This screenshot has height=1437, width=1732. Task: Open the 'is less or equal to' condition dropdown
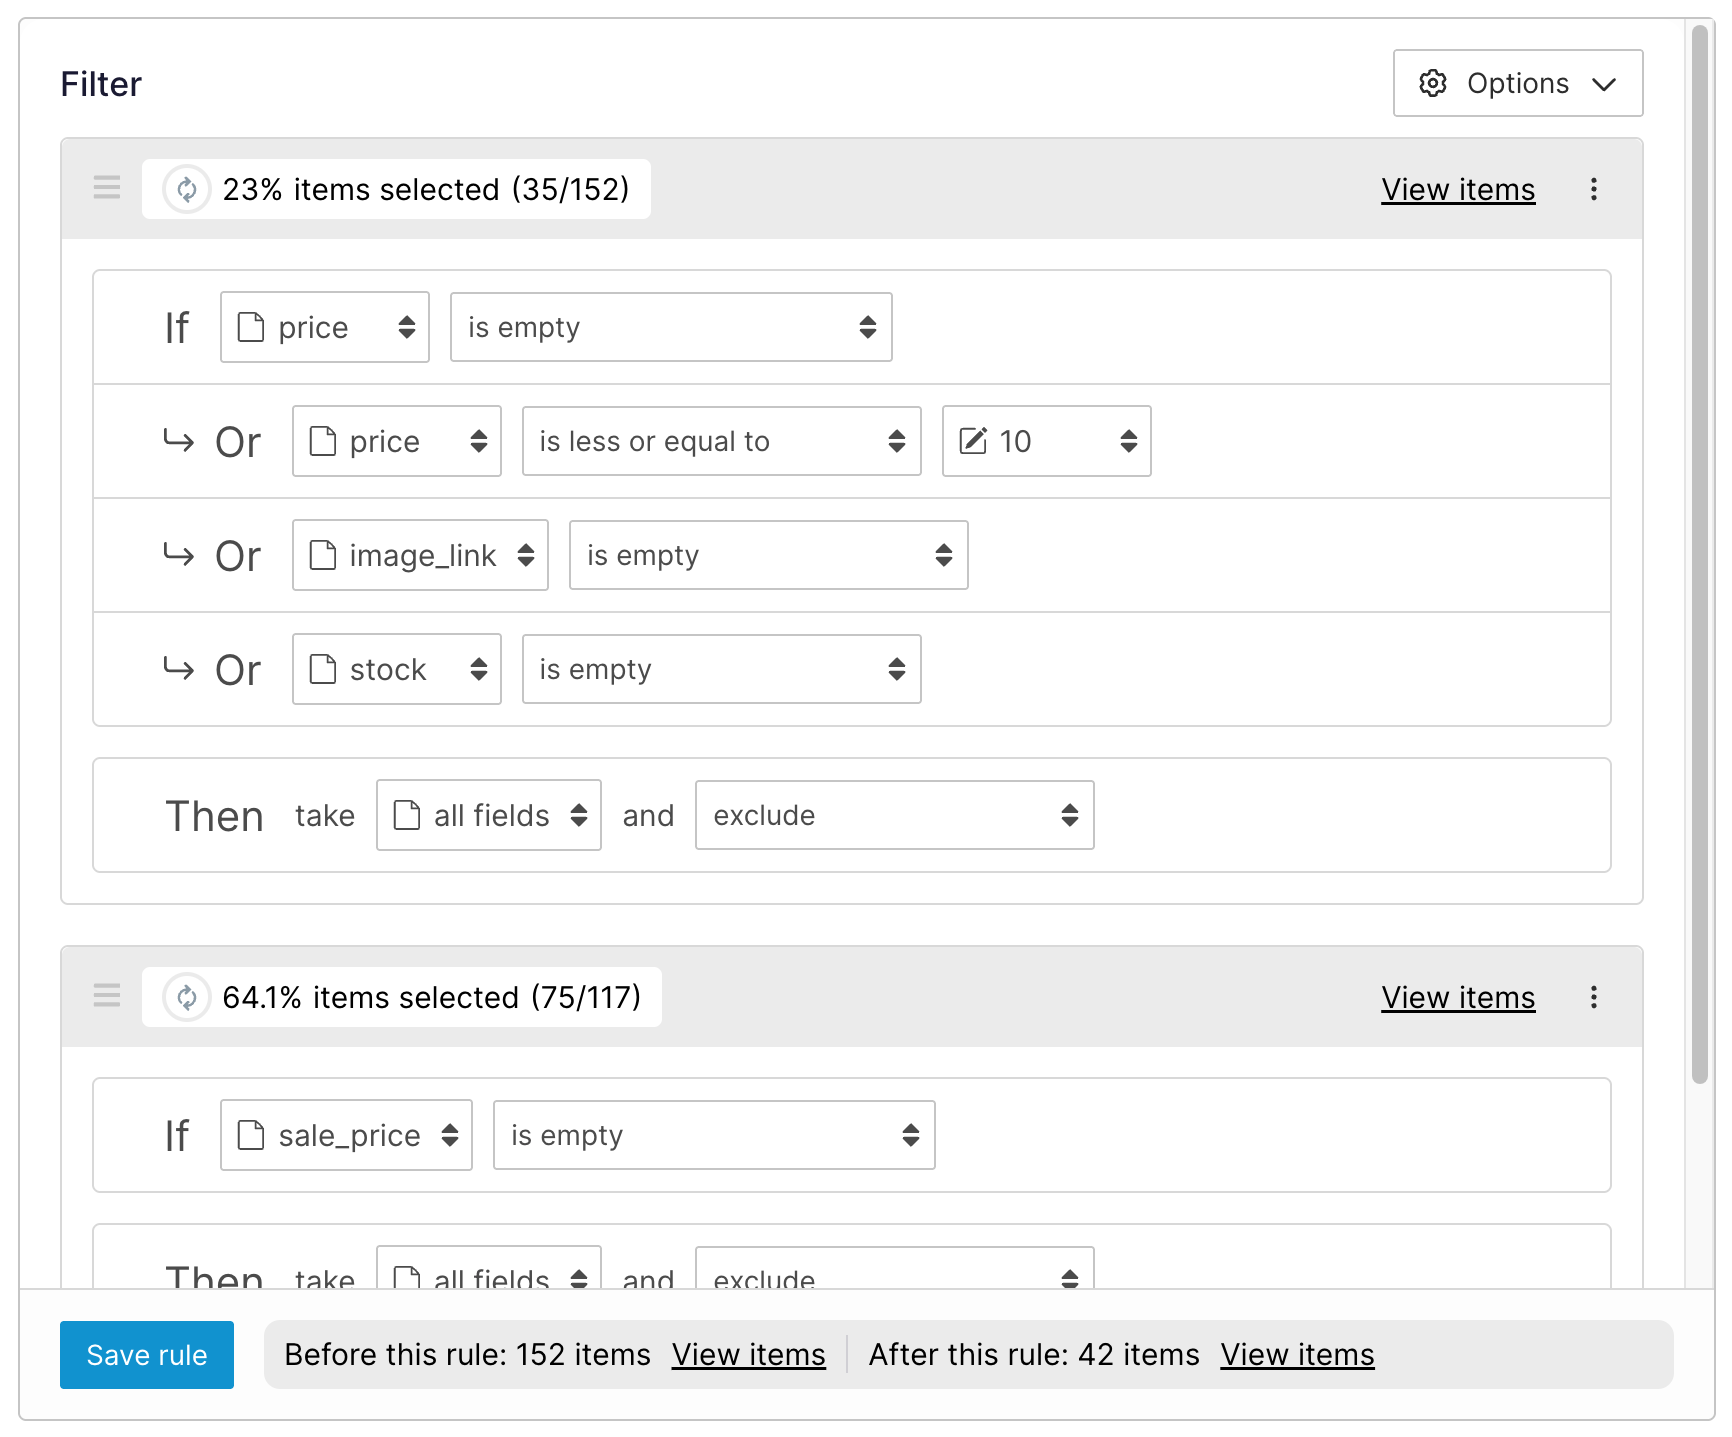click(x=721, y=441)
